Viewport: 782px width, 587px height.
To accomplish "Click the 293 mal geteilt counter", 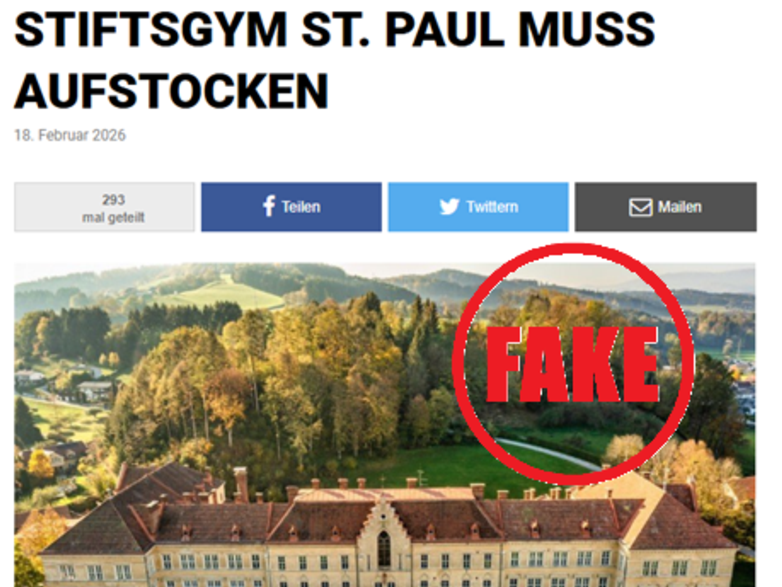I will point(104,207).
